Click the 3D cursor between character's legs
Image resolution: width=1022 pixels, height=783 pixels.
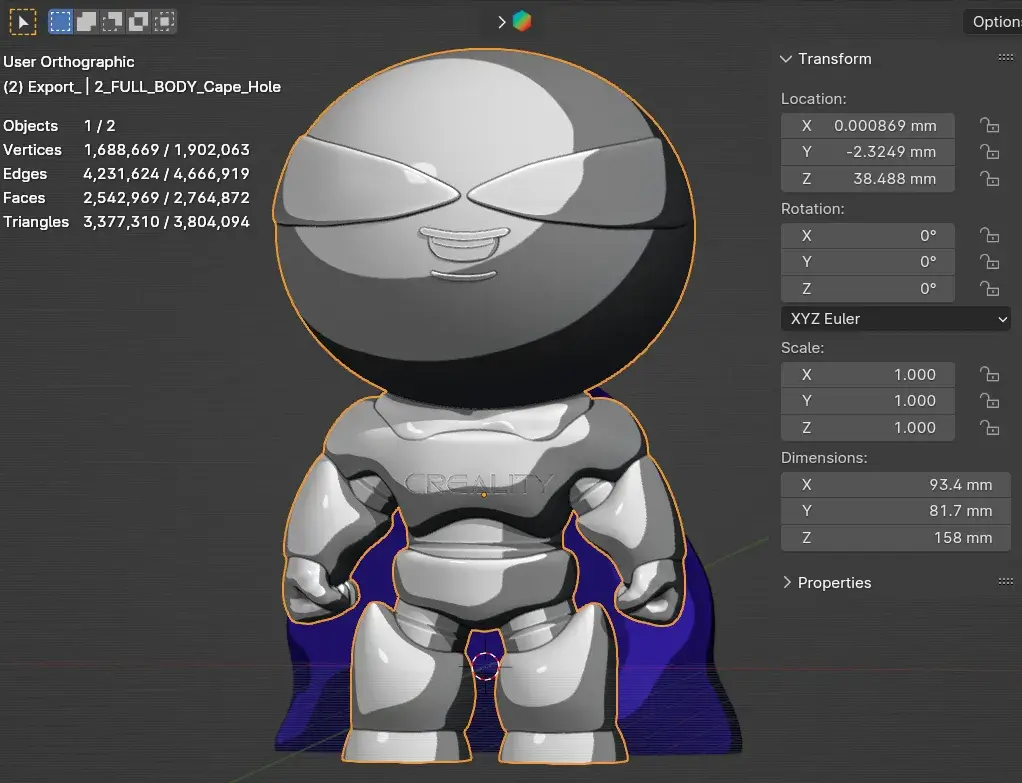tap(485, 666)
